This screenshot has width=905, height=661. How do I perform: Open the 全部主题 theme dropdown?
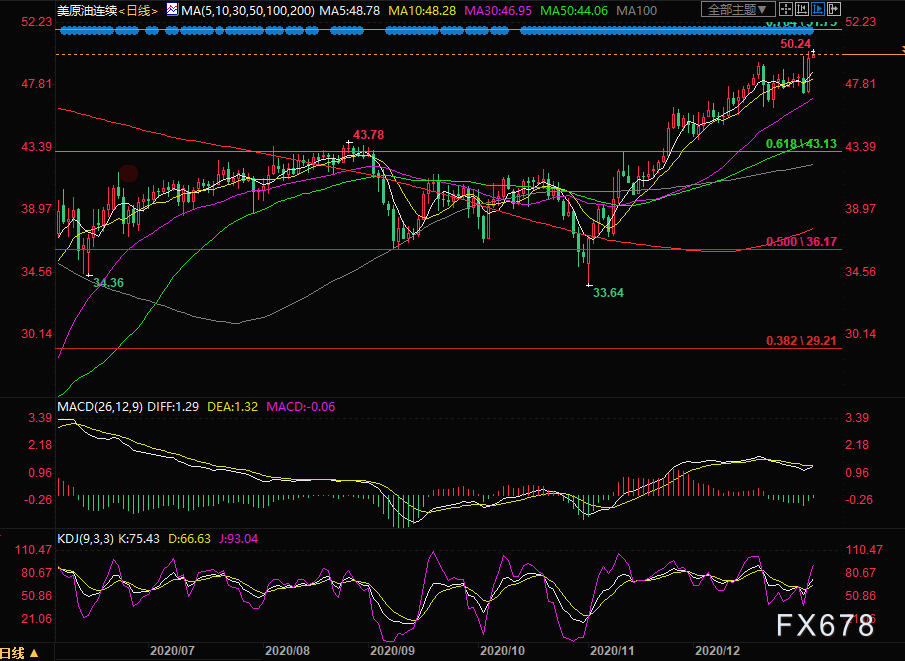pyautogui.click(x=734, y=10)
